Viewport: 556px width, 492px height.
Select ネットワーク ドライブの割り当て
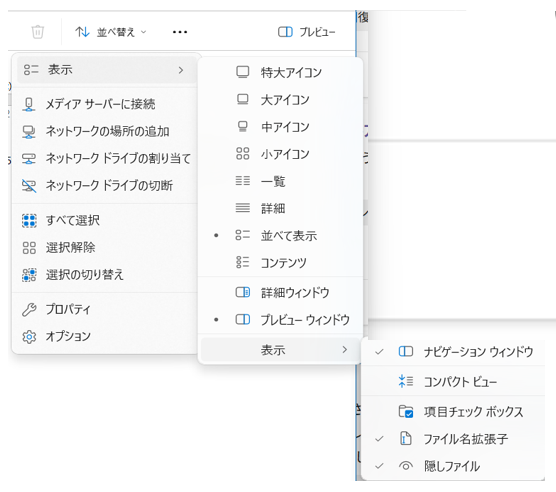(x=105, y=158)
